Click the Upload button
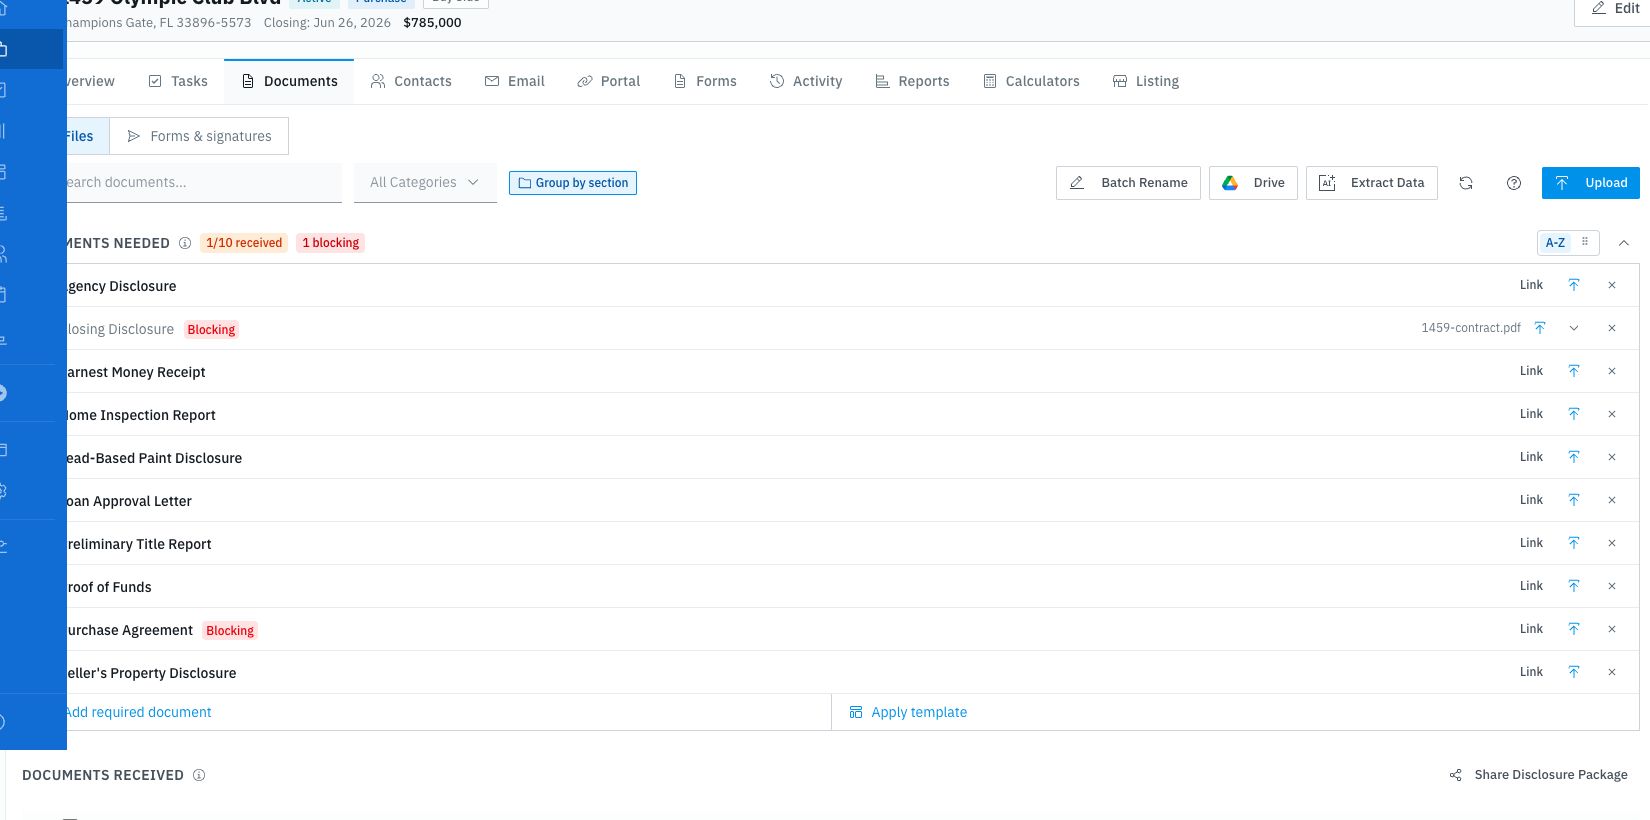 [1591, 183]
